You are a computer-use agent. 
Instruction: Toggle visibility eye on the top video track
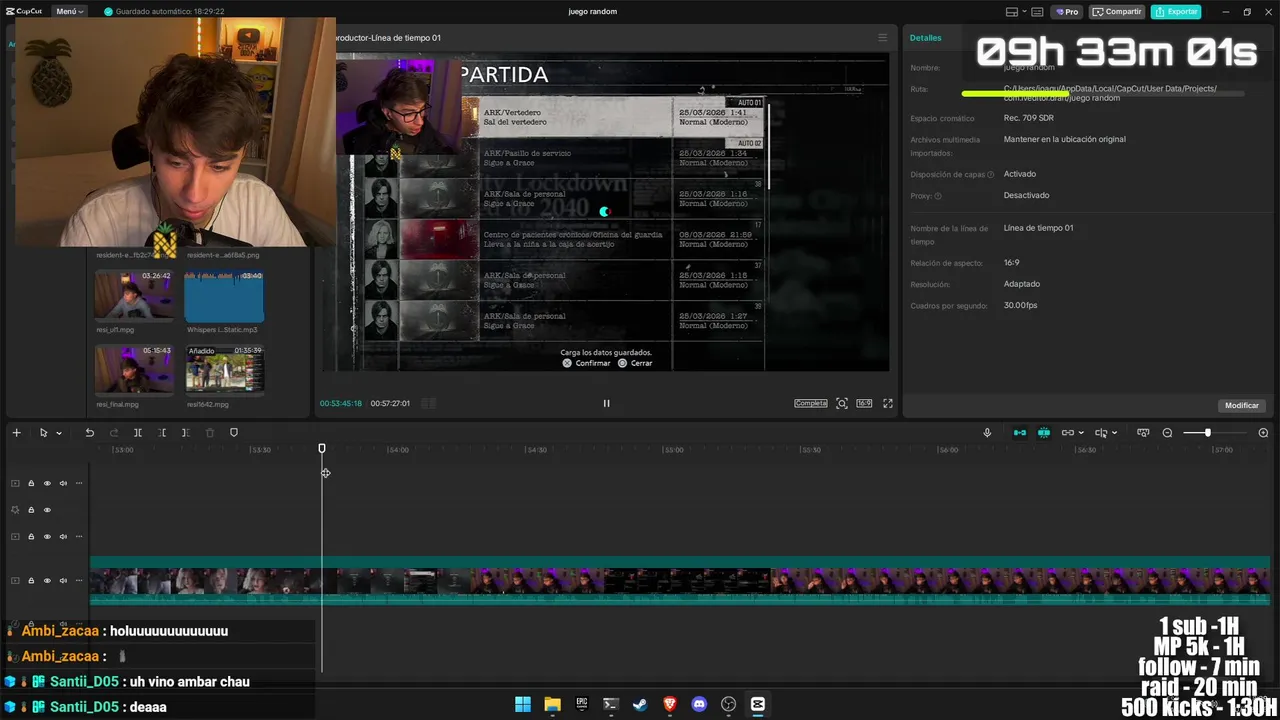tap(47, 483)
